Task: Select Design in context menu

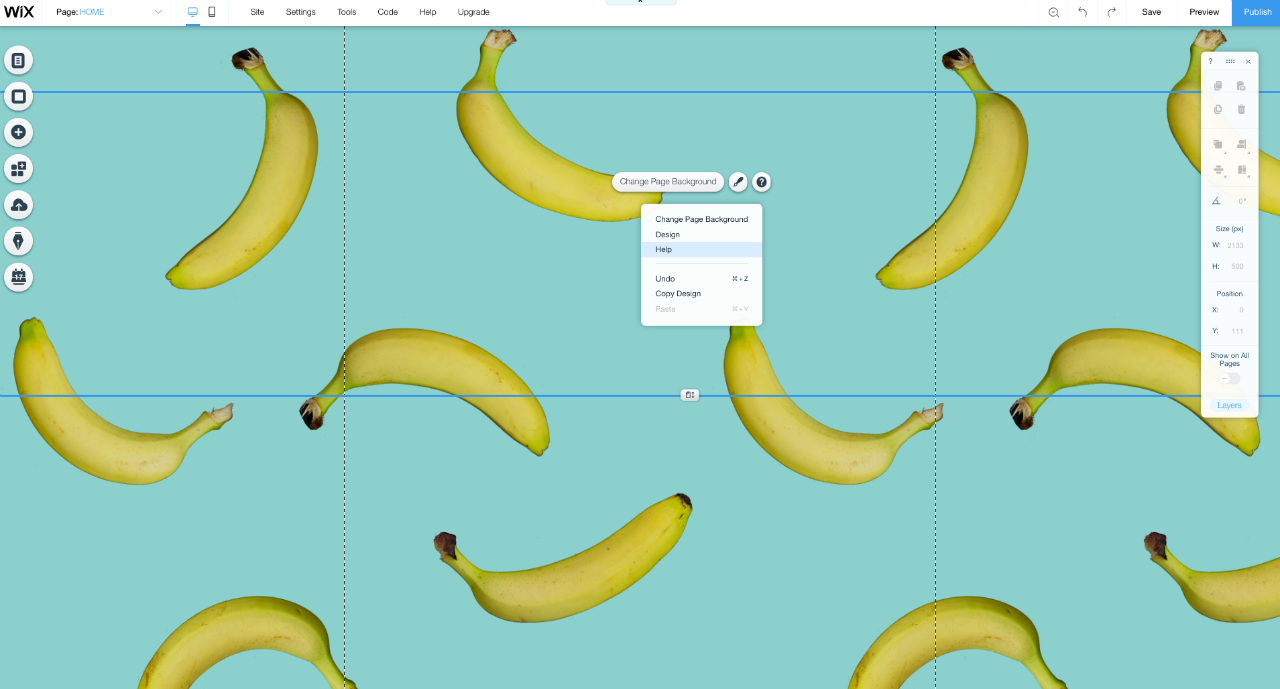Action: 701,234
